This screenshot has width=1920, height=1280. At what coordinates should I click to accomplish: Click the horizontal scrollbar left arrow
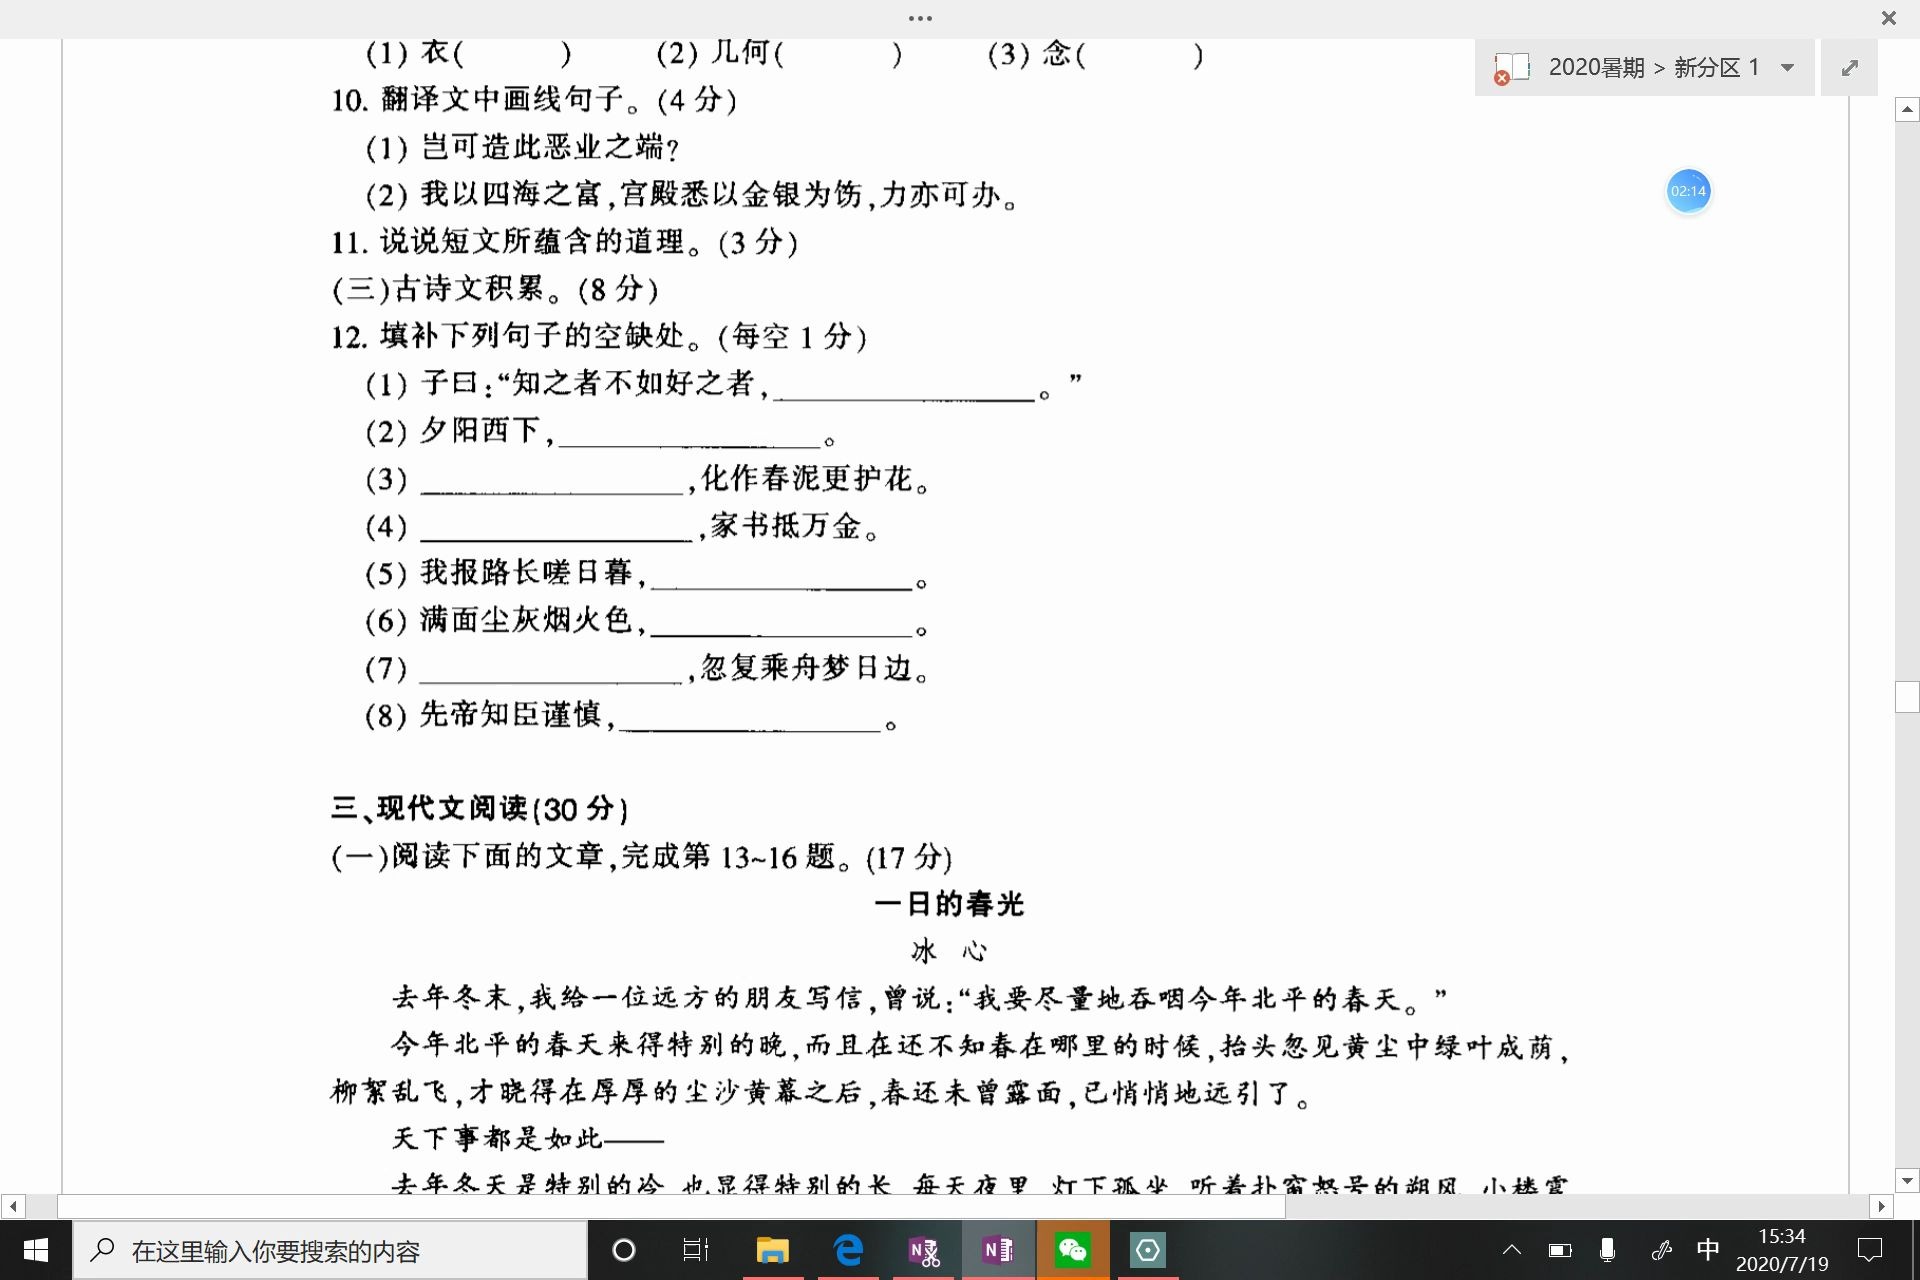point(12,1207)
